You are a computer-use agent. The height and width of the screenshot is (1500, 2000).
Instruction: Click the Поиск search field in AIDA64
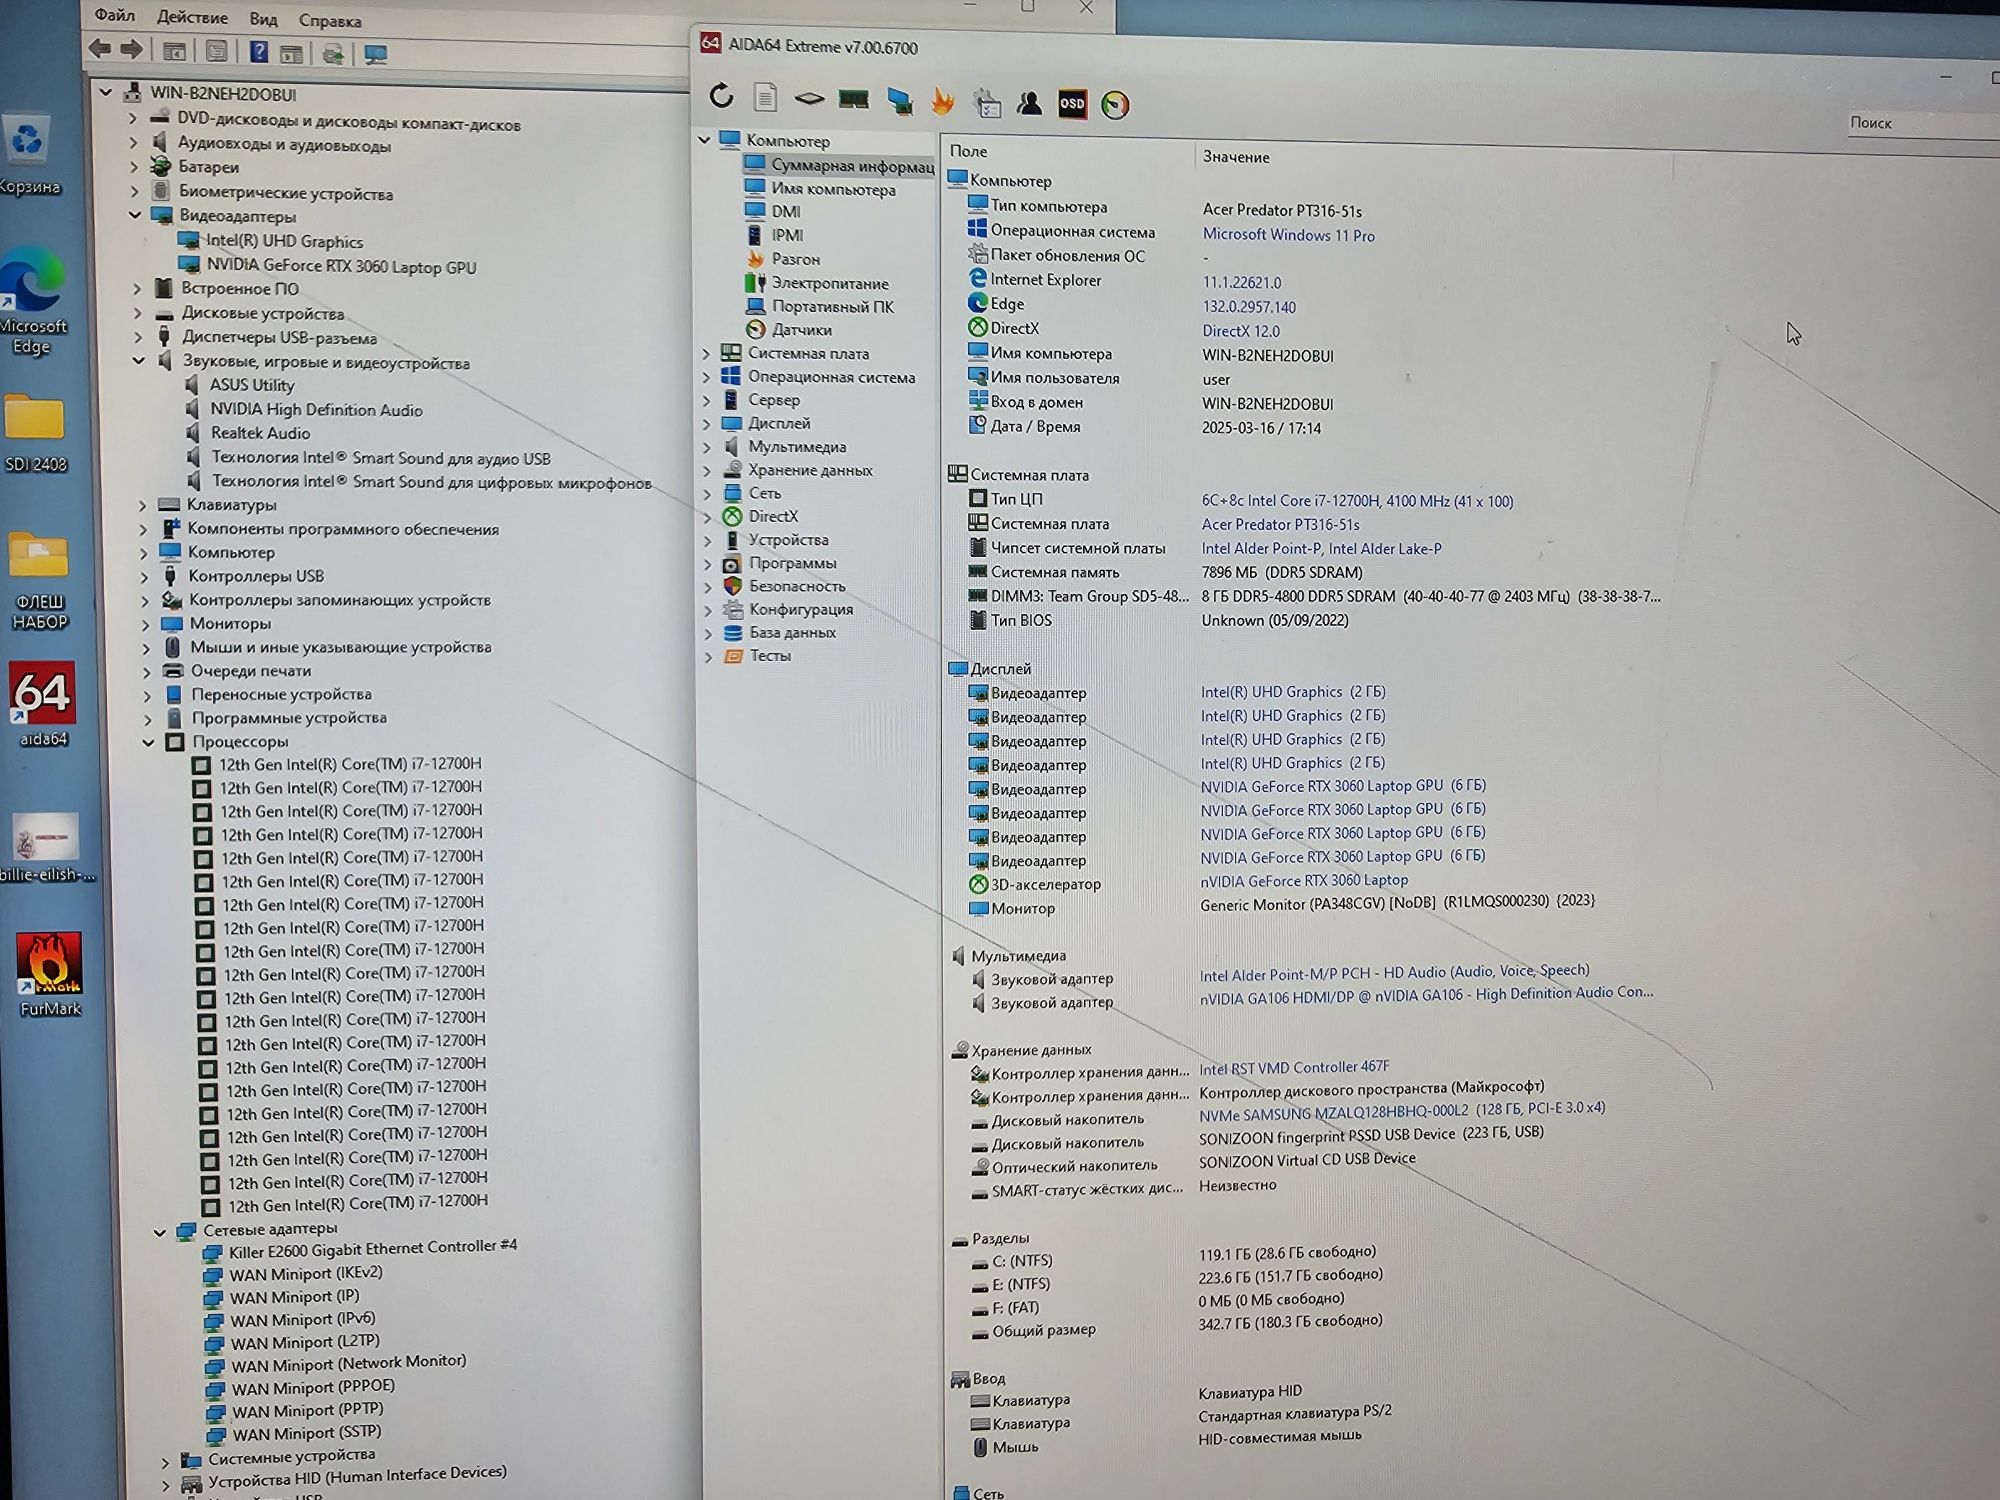click(x=1920, y=123)
